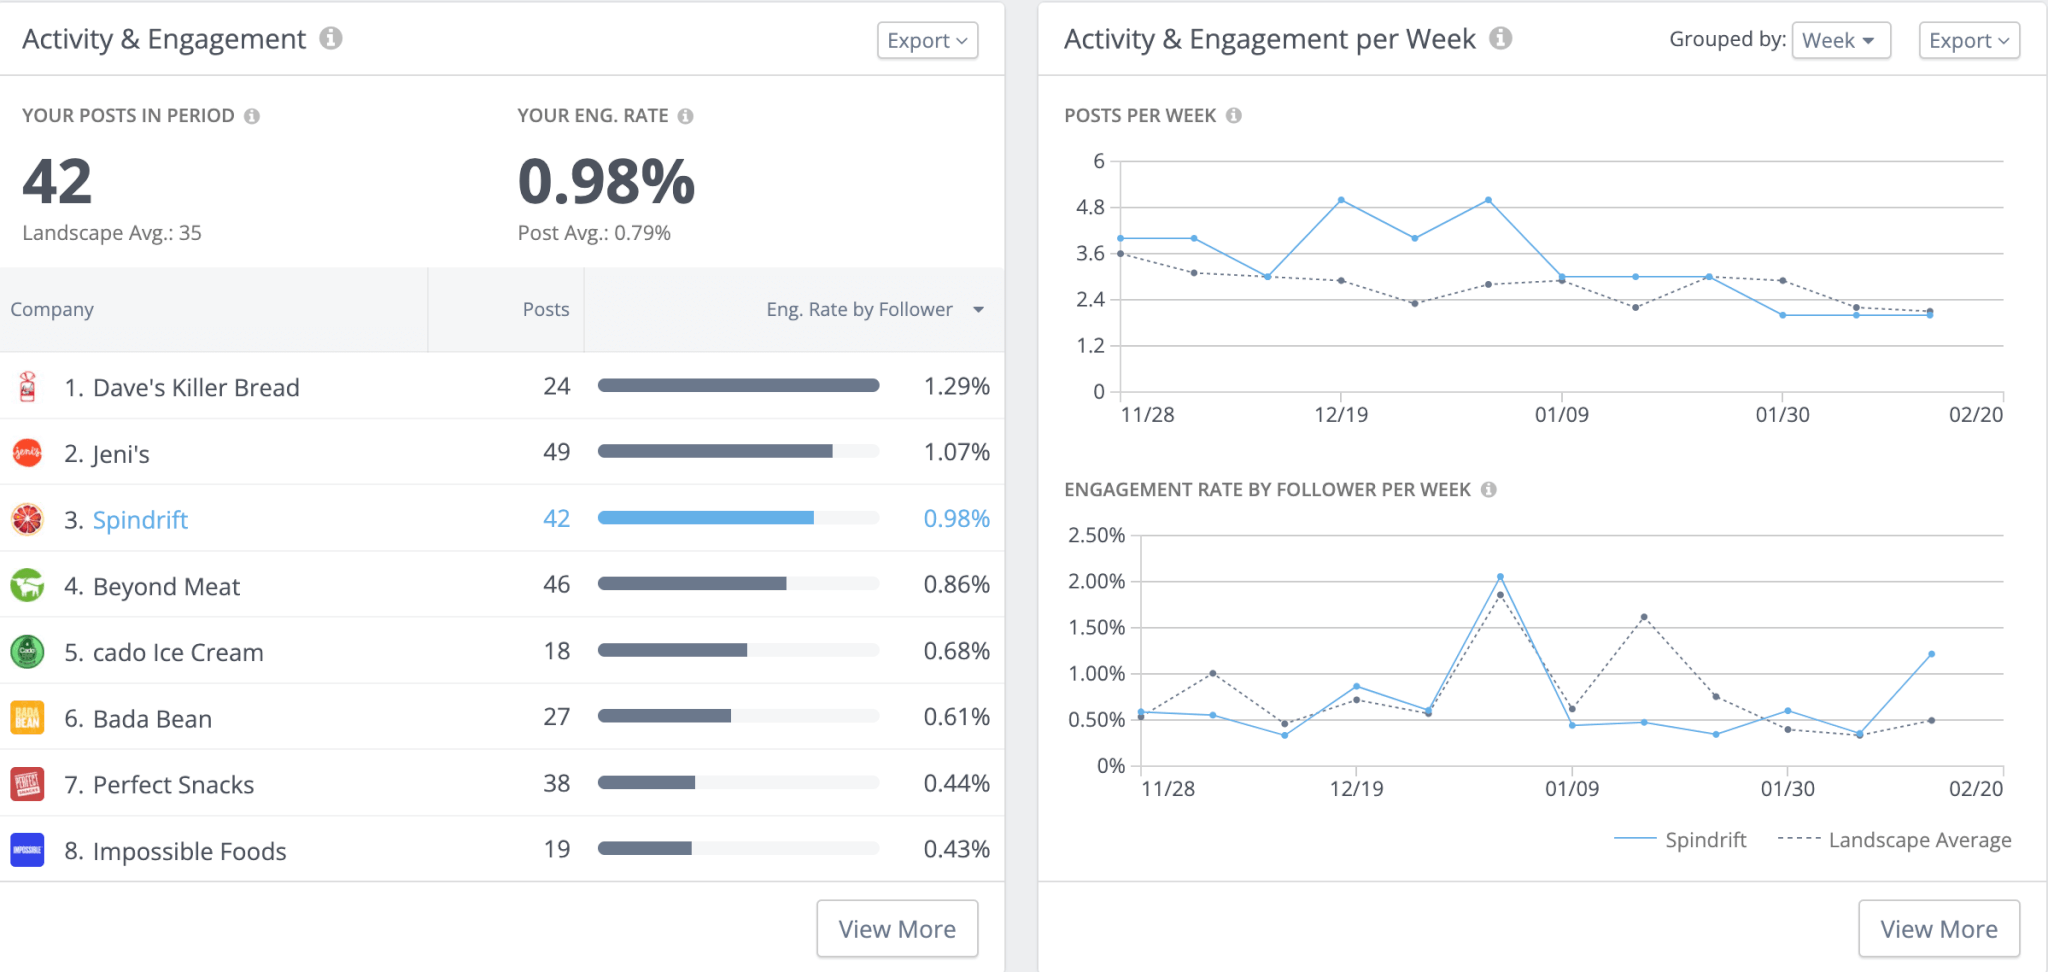Select the Jeni's row name
Image resolution: width=2048 pixels, height=972 pixels.
[121, 454]
